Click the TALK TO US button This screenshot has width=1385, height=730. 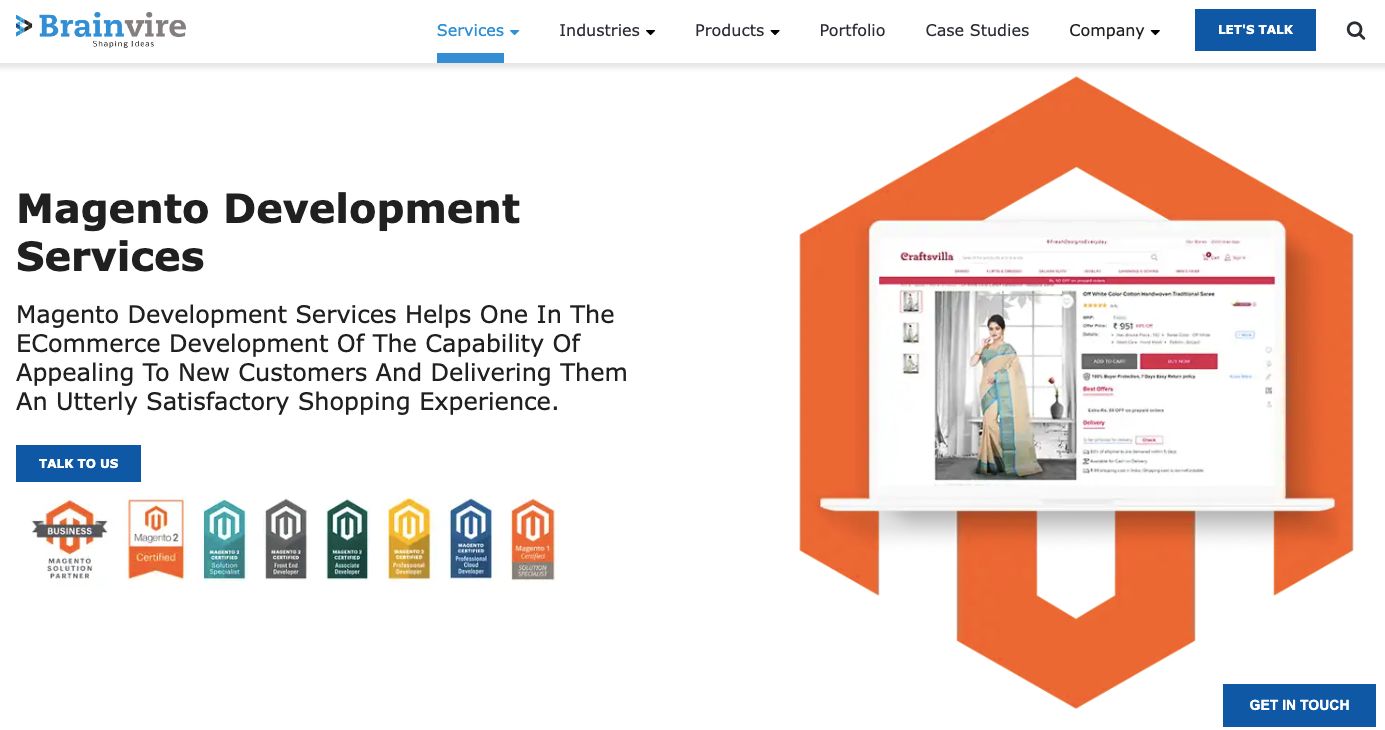tap(78, 463)
